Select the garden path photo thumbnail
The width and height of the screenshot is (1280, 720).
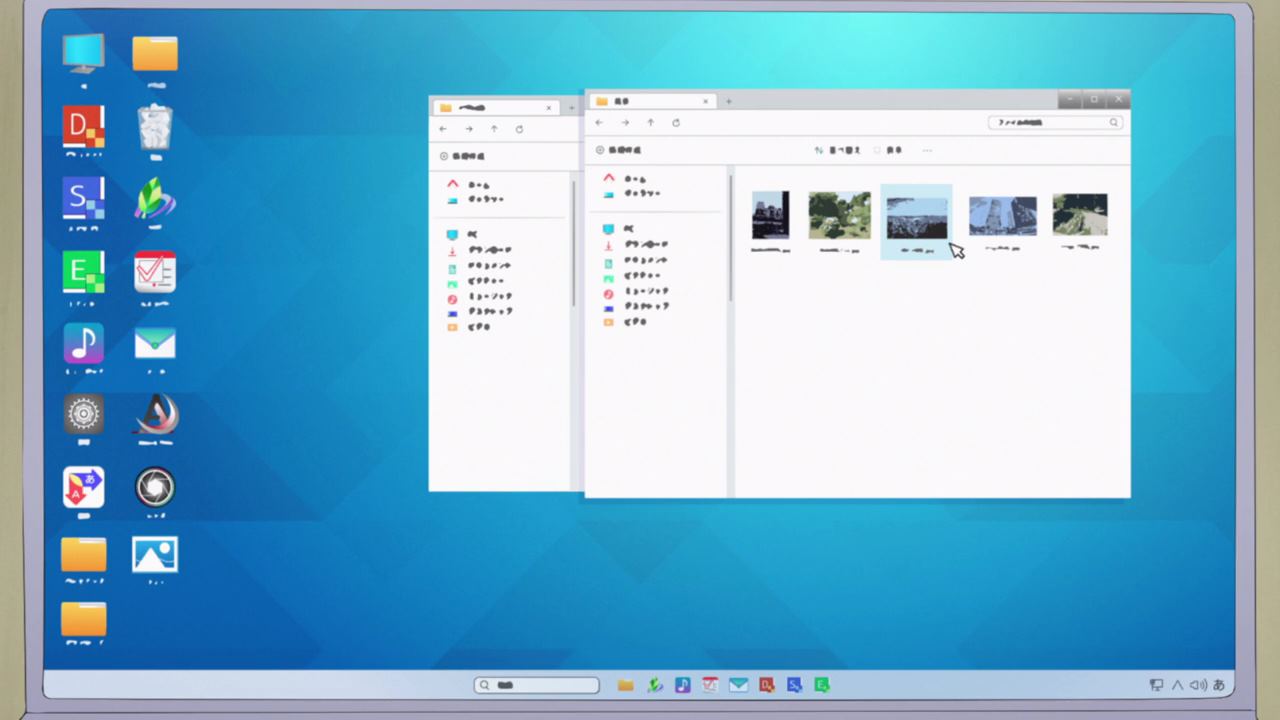(1079, 214)
